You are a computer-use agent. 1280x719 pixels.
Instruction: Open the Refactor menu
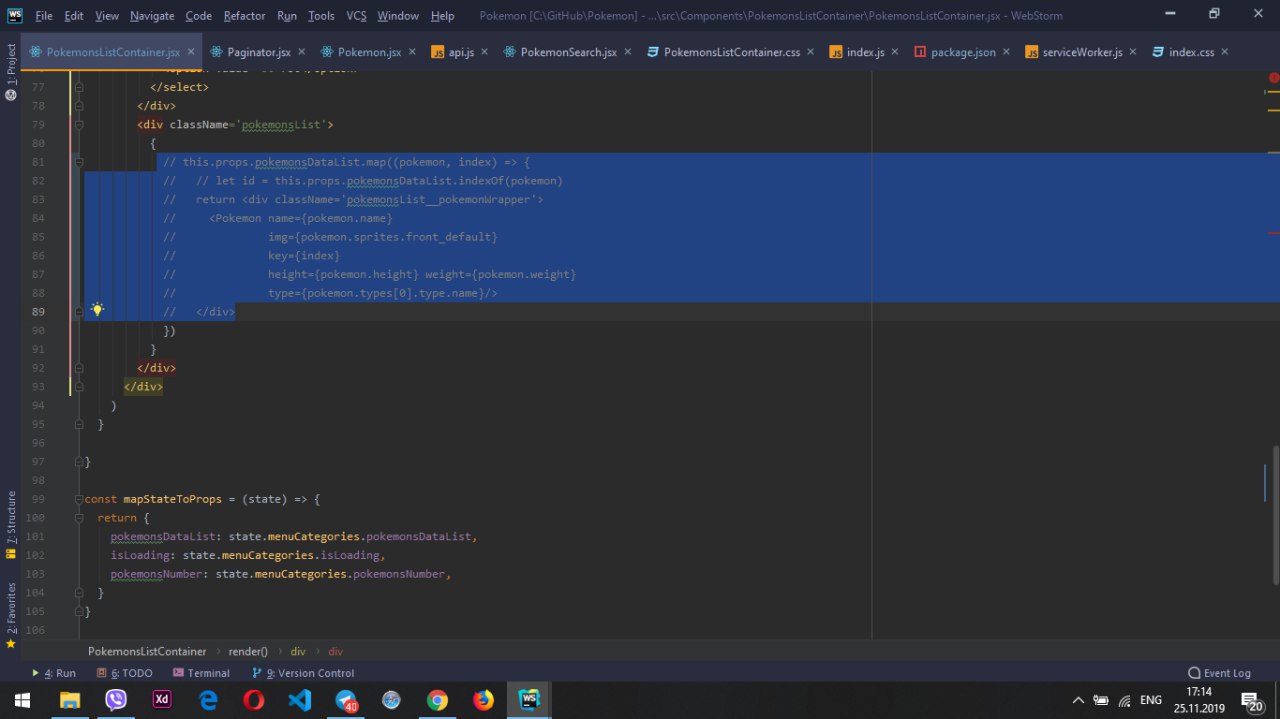(x=244, y=16)
